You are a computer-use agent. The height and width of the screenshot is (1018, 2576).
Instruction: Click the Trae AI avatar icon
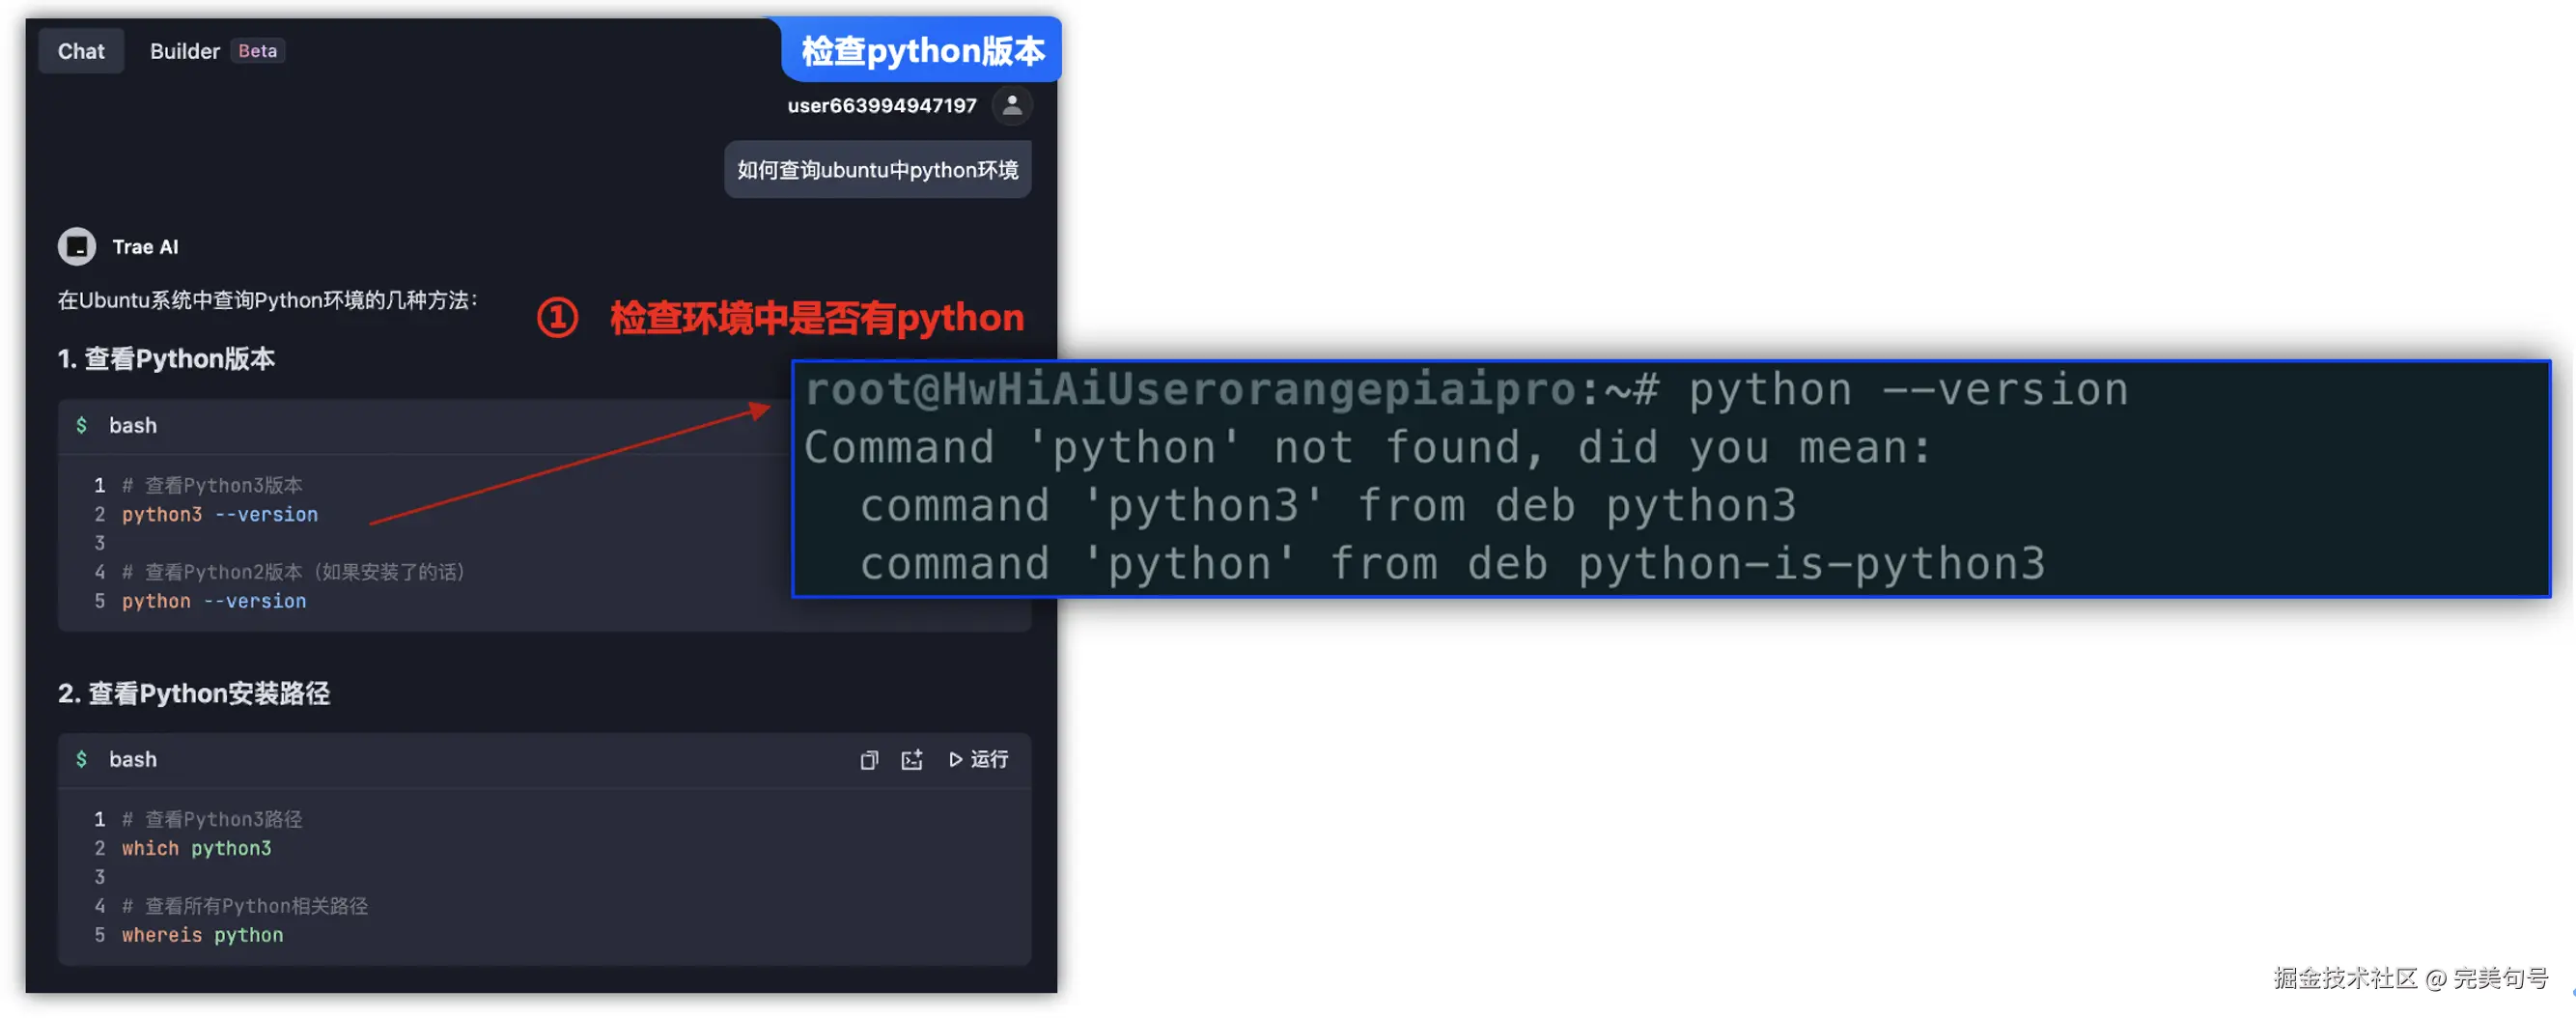[x=77, y=247]
